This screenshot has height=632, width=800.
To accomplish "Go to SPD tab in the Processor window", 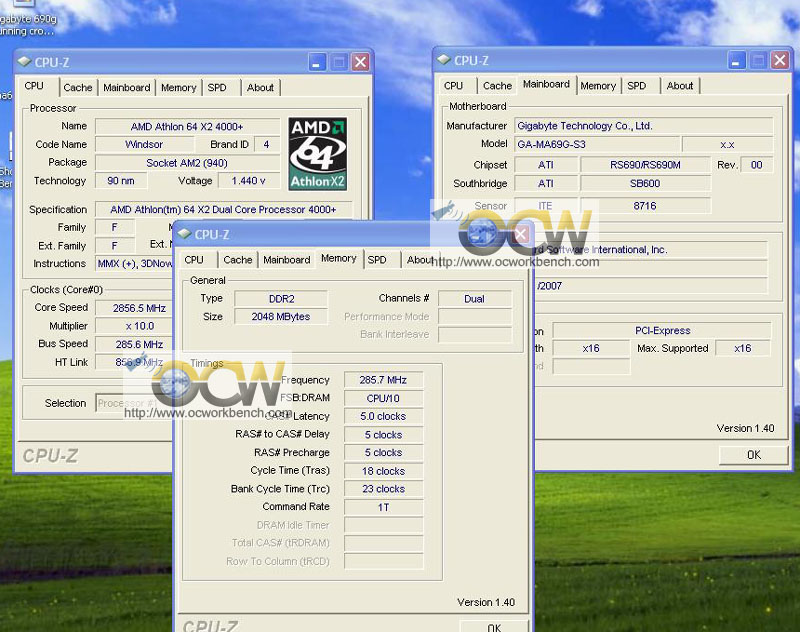I will tap(217, 87).
